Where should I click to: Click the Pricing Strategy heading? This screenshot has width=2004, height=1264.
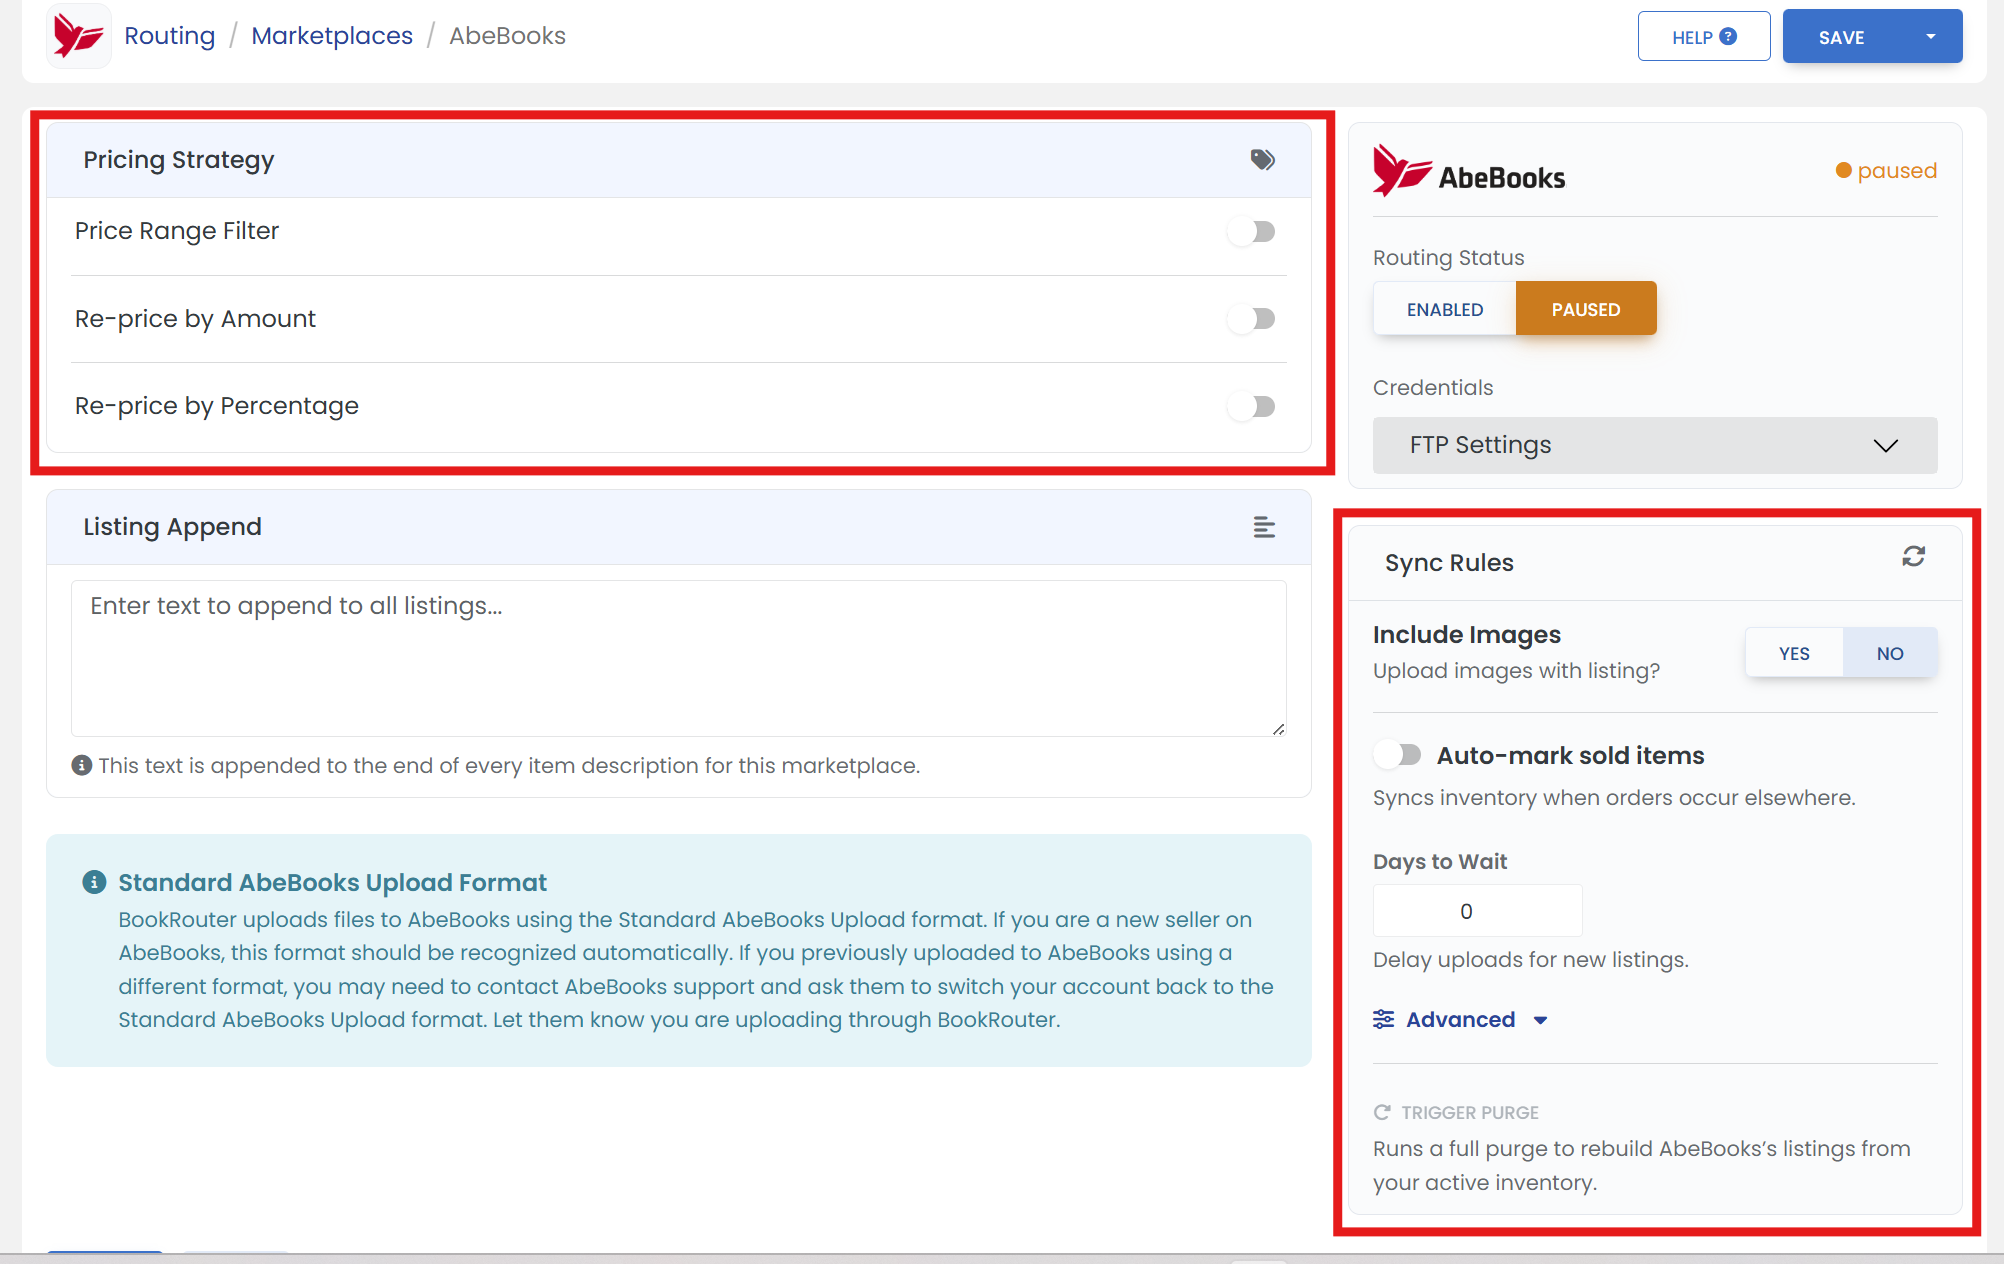(178, 160)
